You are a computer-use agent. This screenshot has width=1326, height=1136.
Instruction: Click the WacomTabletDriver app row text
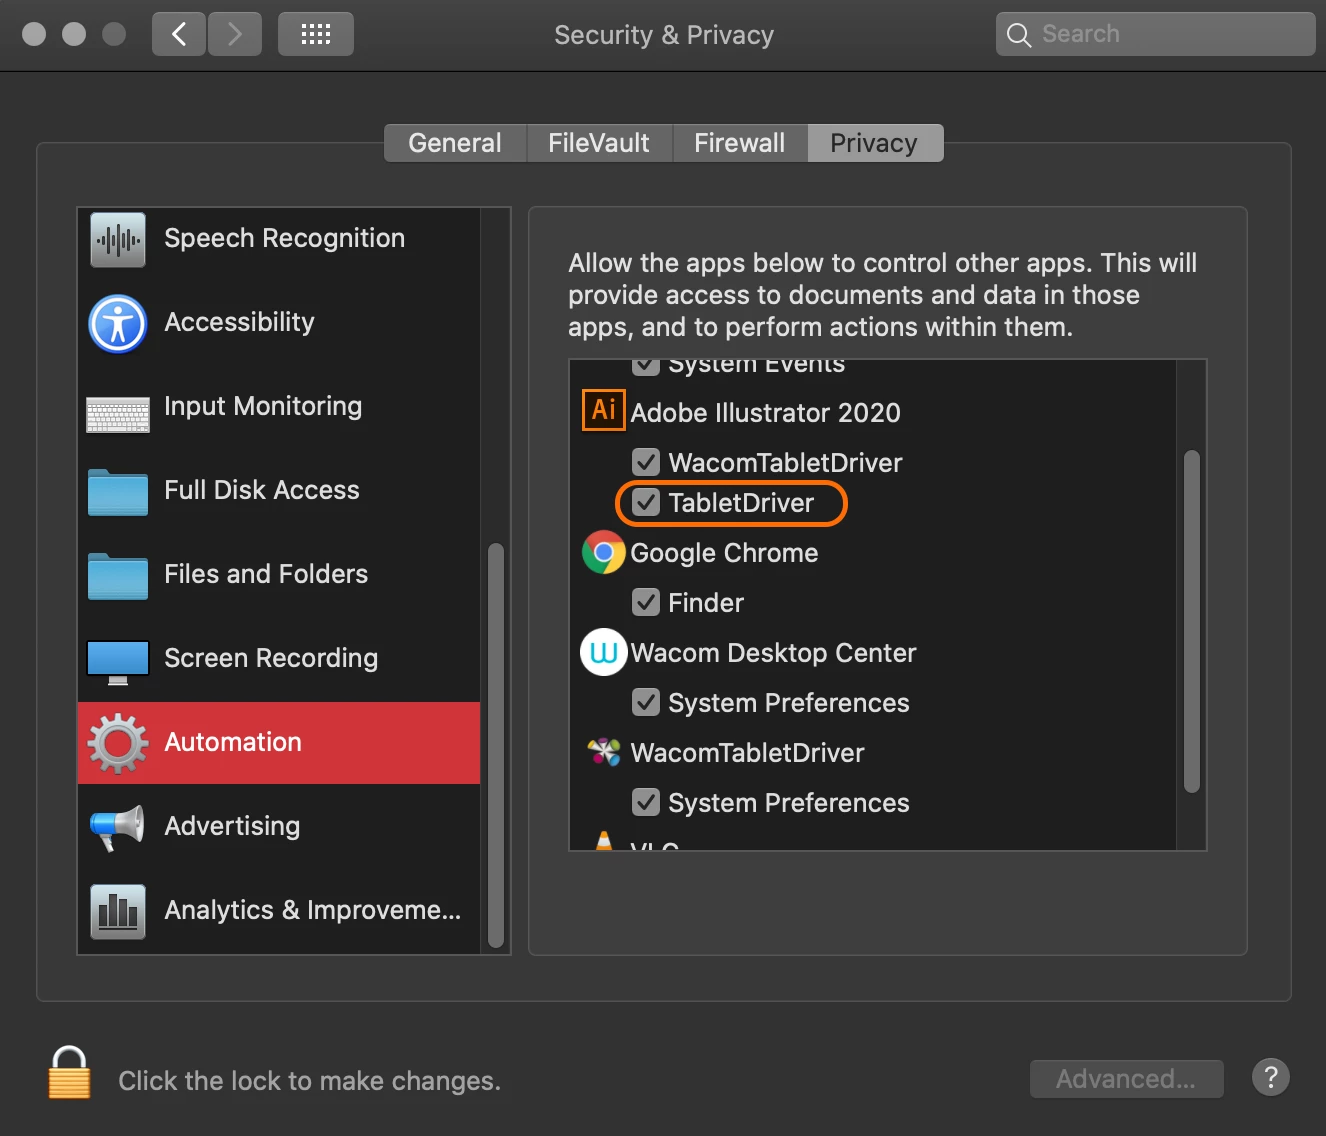pos(748,753)
